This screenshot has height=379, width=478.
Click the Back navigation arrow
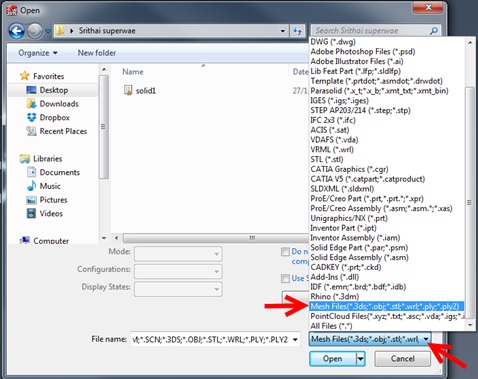[16, 31]
